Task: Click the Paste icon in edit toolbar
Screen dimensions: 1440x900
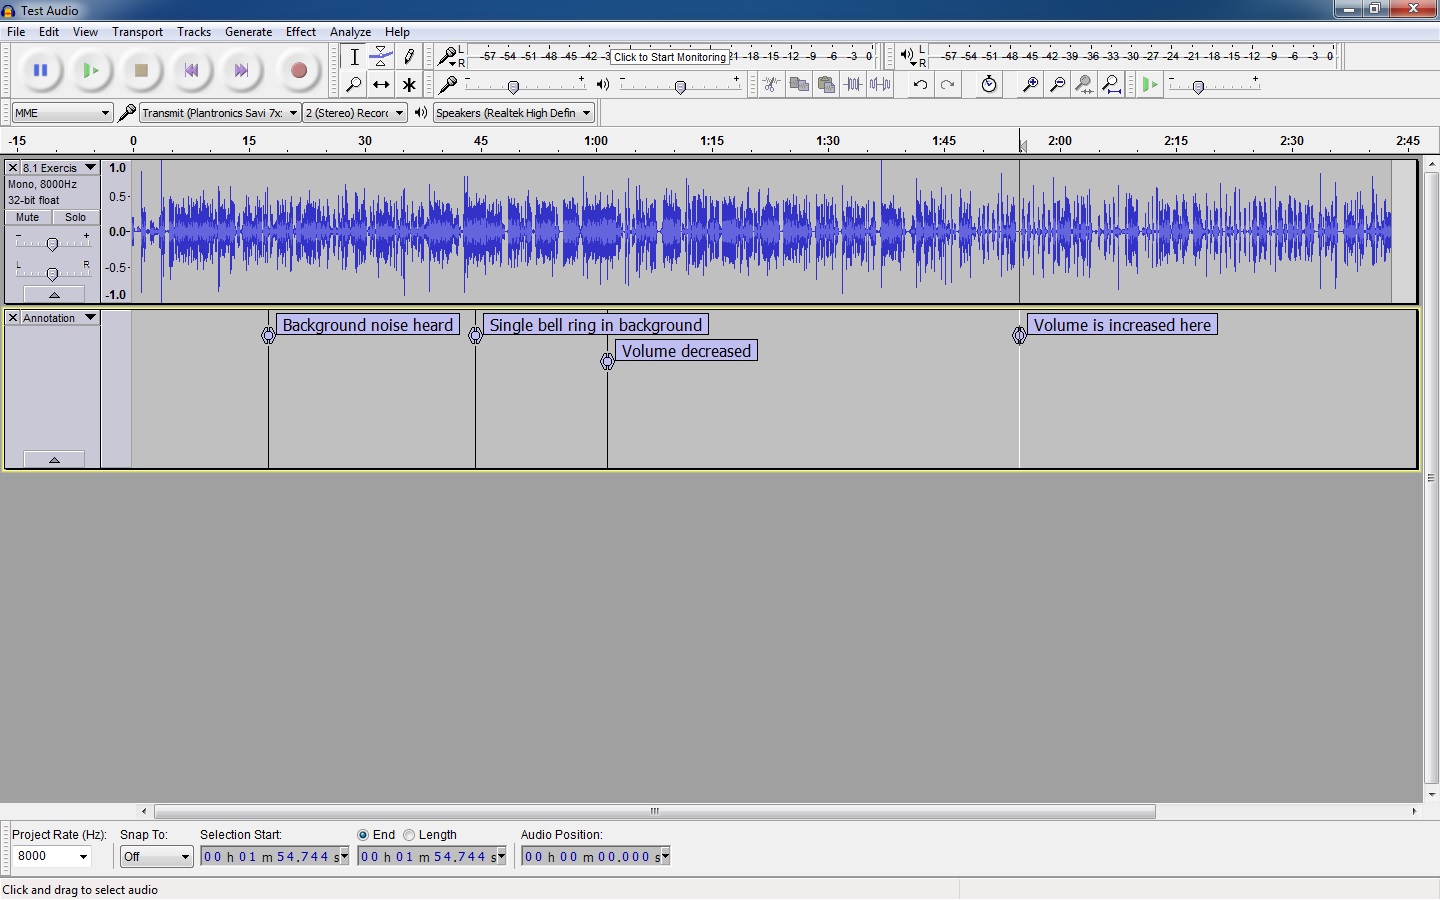Action: pyautogui.click(x=826, y=85)
